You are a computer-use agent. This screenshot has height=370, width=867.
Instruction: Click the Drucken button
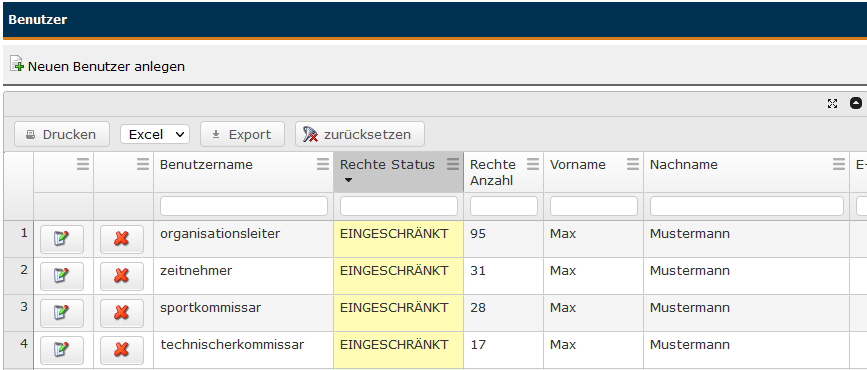(x=62, y=134)
